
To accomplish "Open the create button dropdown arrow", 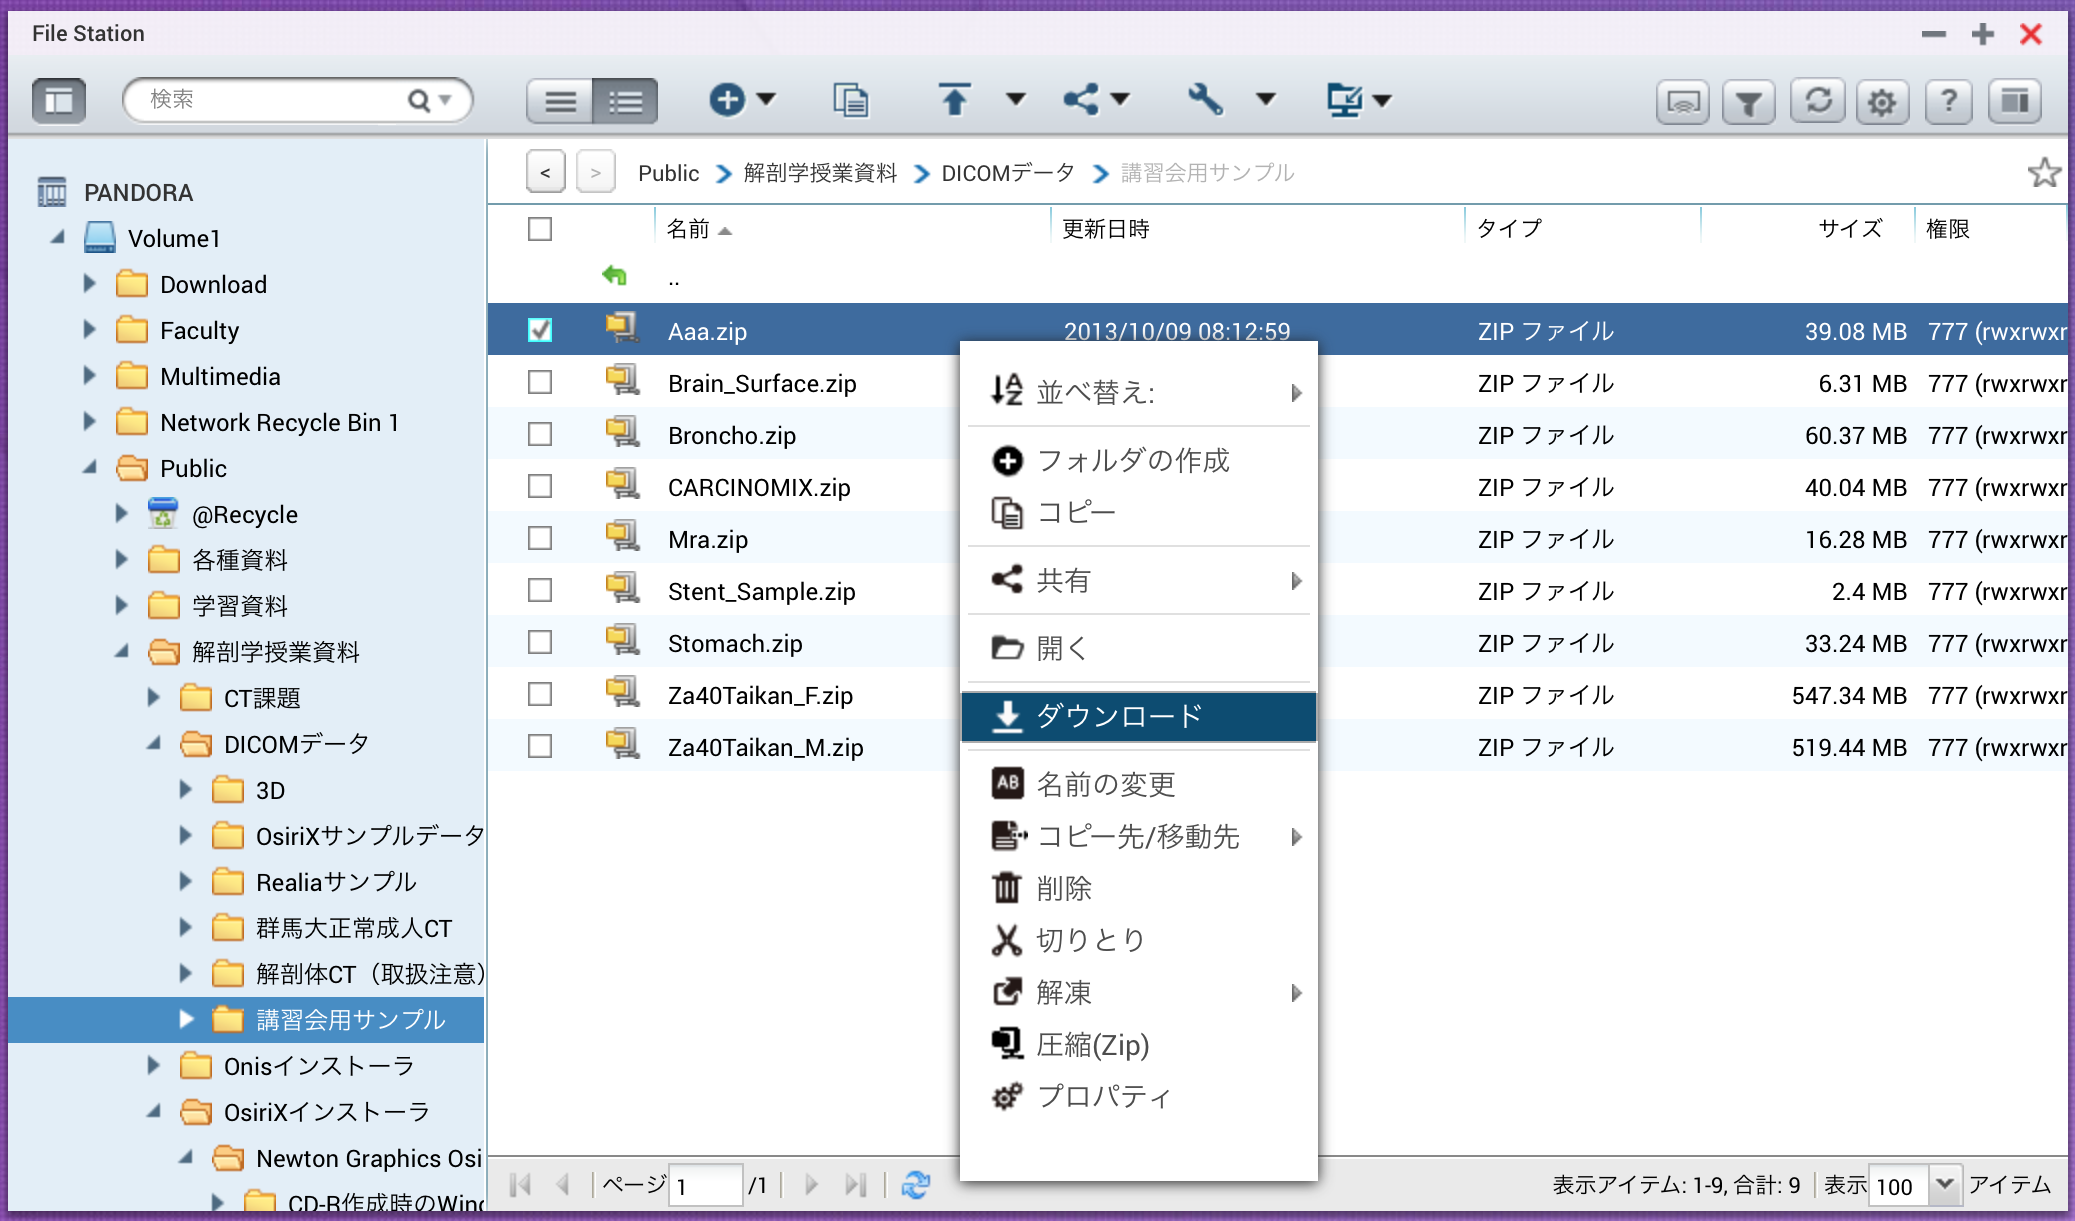I will (x=766, y=99).
